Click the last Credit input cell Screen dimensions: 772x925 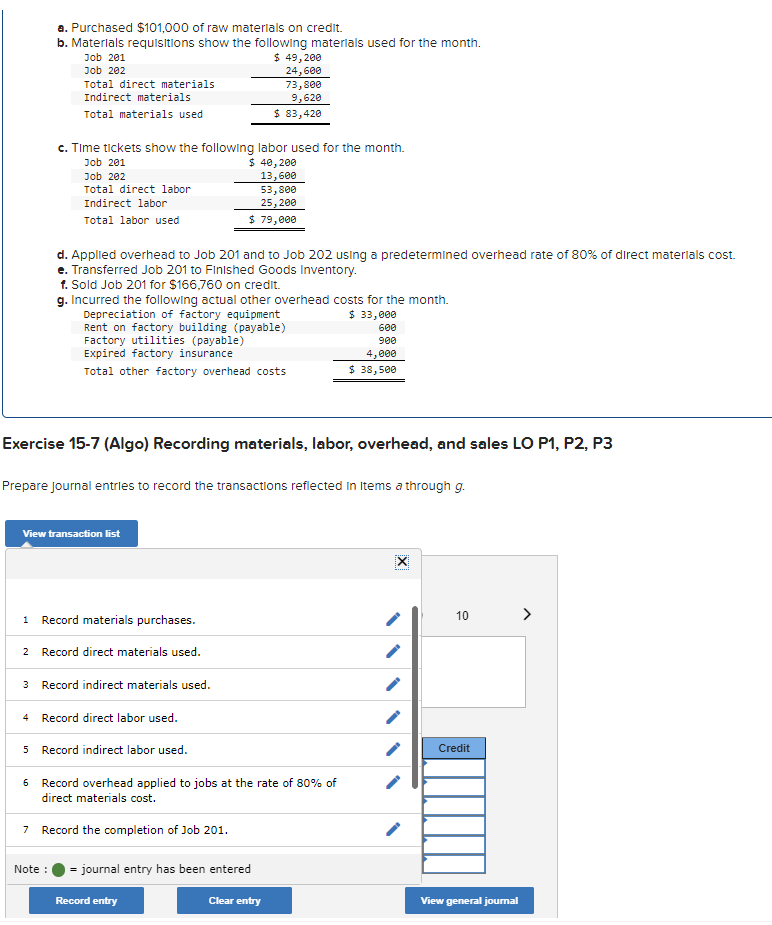tap(454, 864)
